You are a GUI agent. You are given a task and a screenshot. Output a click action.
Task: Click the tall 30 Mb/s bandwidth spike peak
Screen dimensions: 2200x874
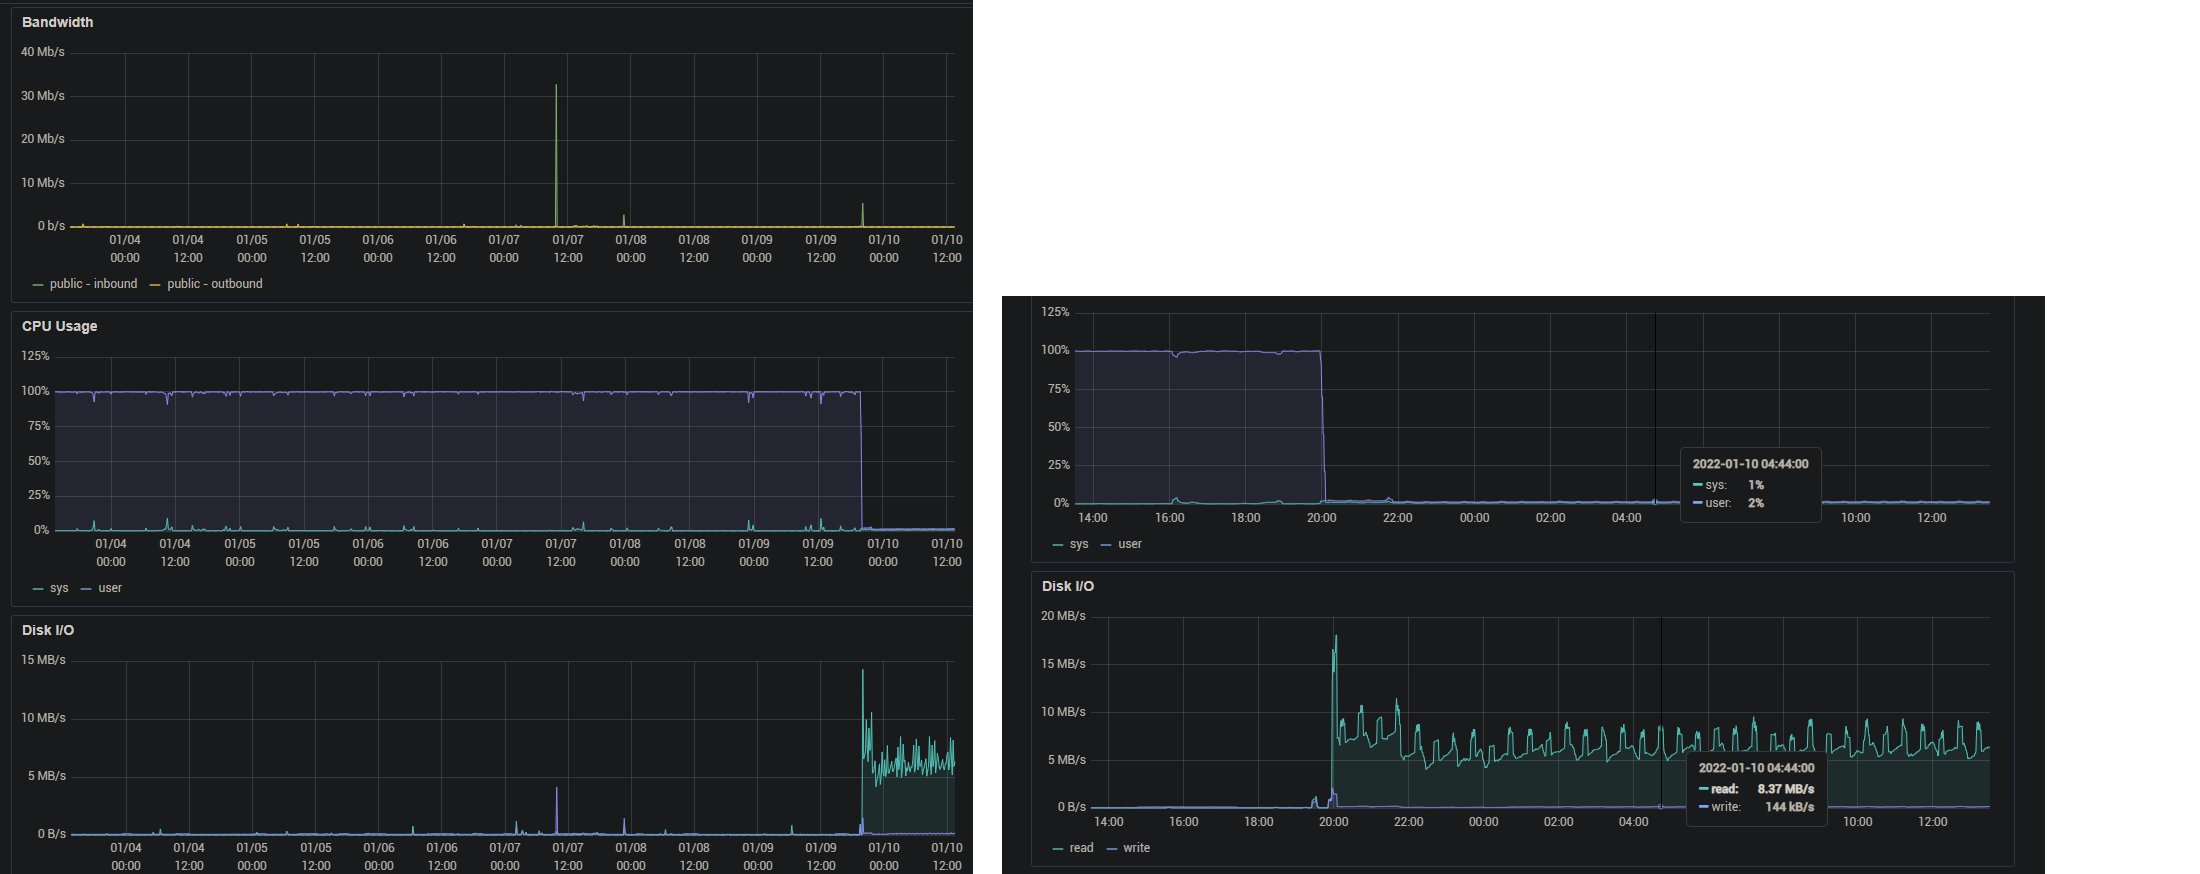556,87
